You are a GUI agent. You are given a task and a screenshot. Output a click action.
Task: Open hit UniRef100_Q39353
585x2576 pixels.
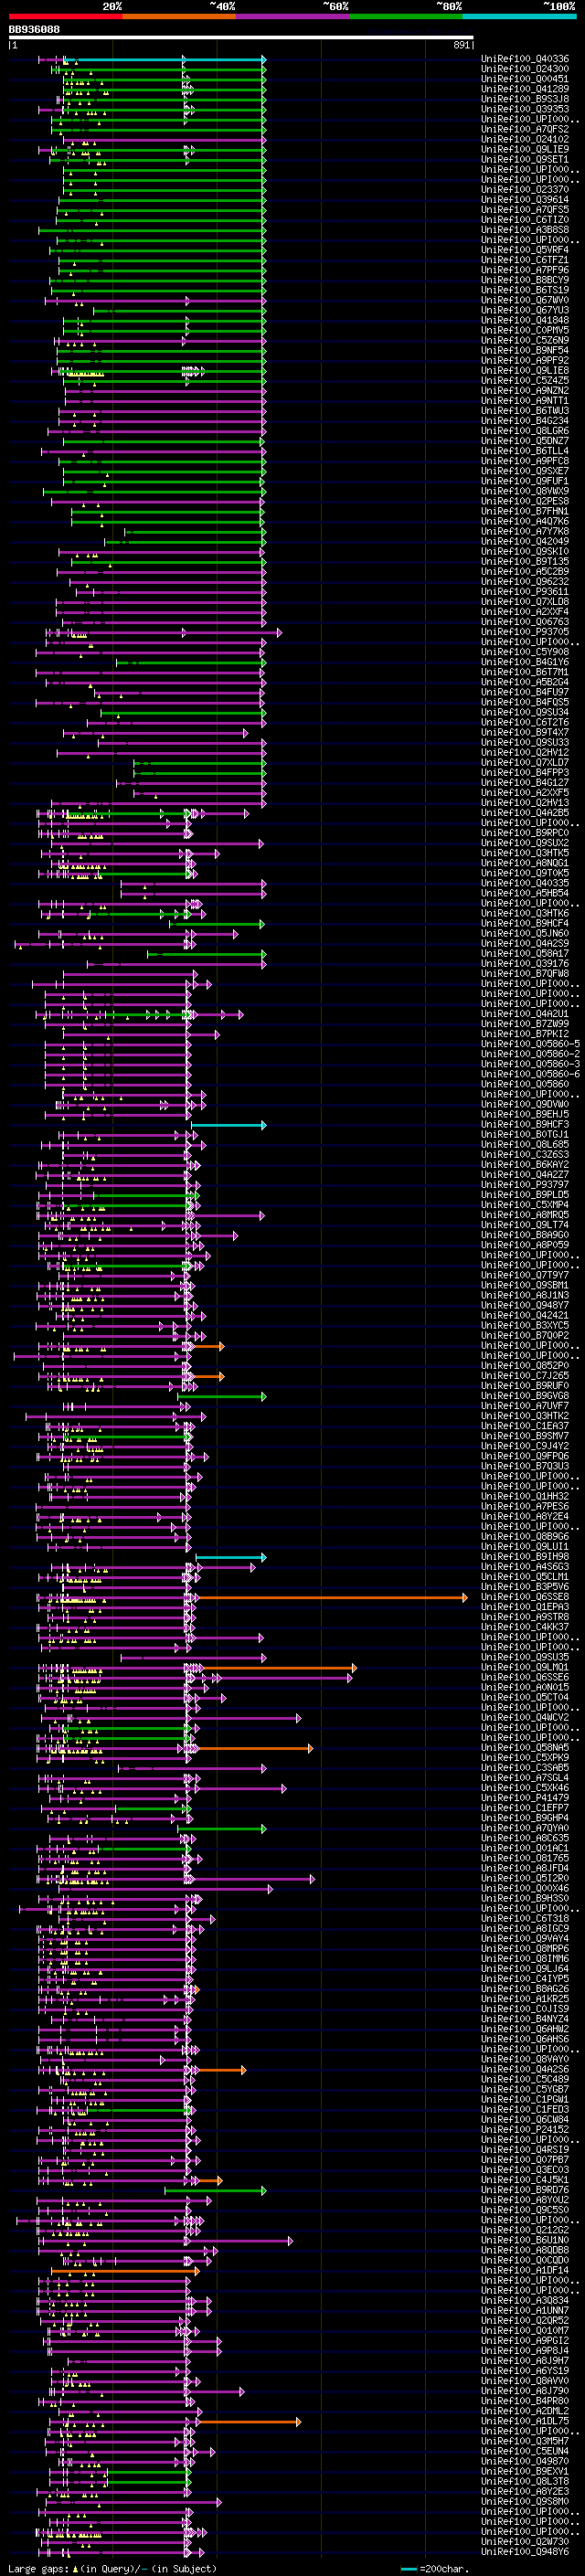point(524,109)
